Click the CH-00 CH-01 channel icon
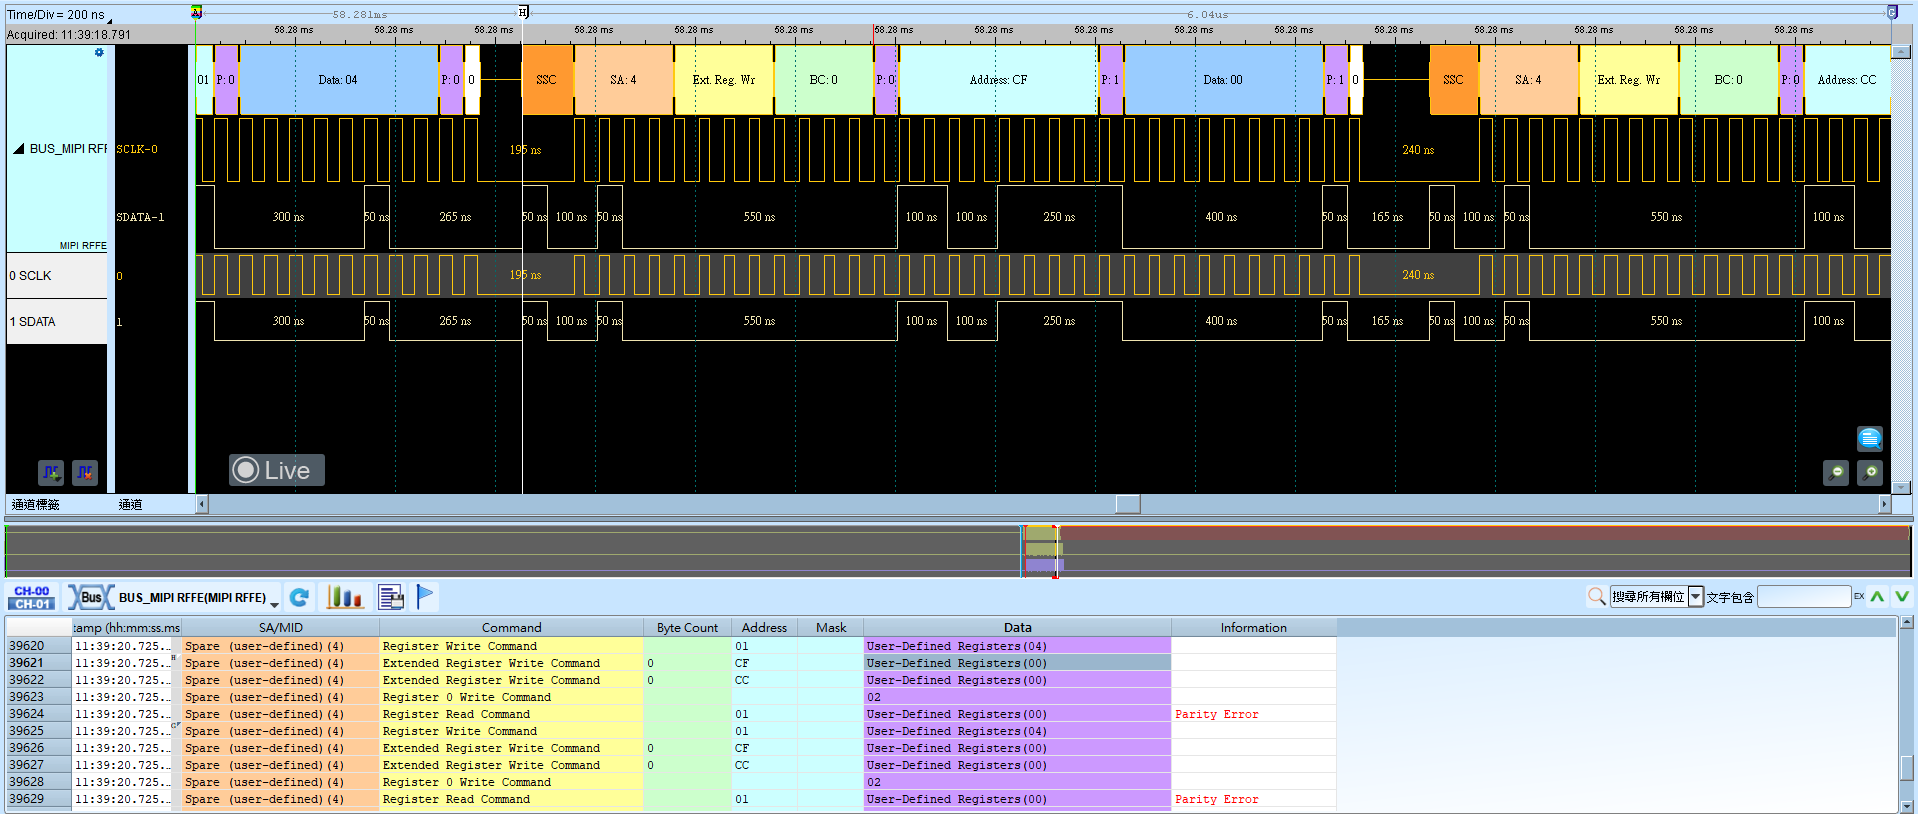Screen dimensions: 1918x814 pyautogui.click(x=32, y=597)
